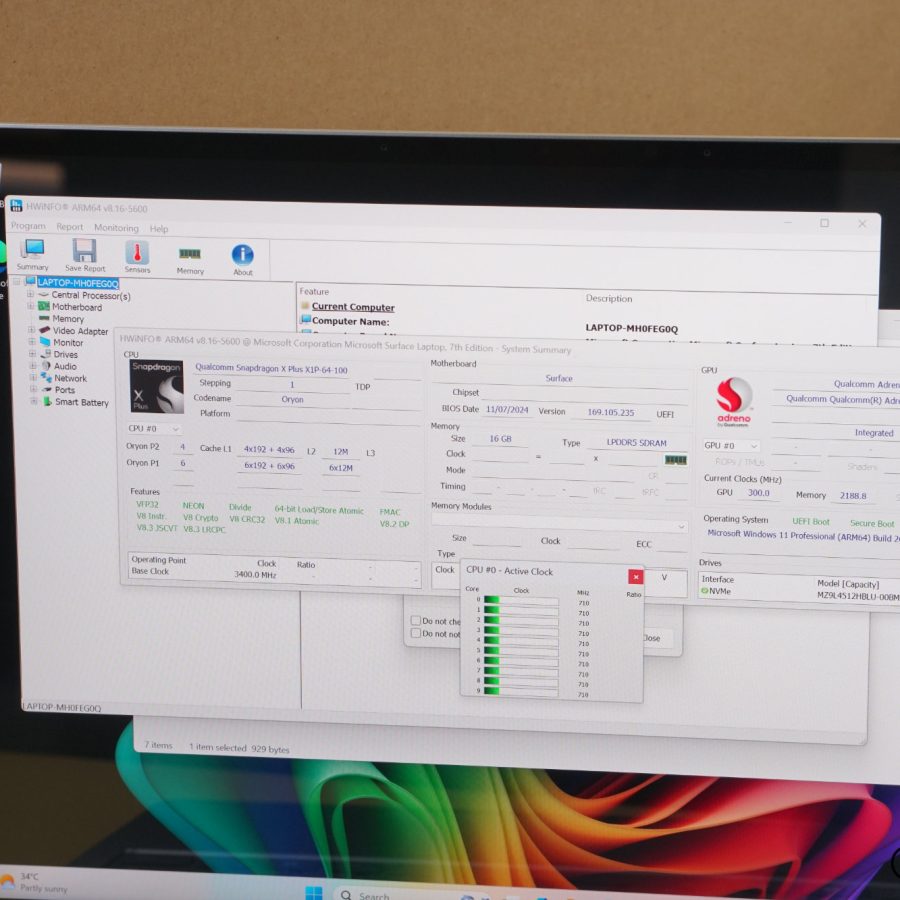Open the GPU #0 dropdown
The height and width of the screenshot is (900, 900).
pyautogui.click(x=731, y=445)
